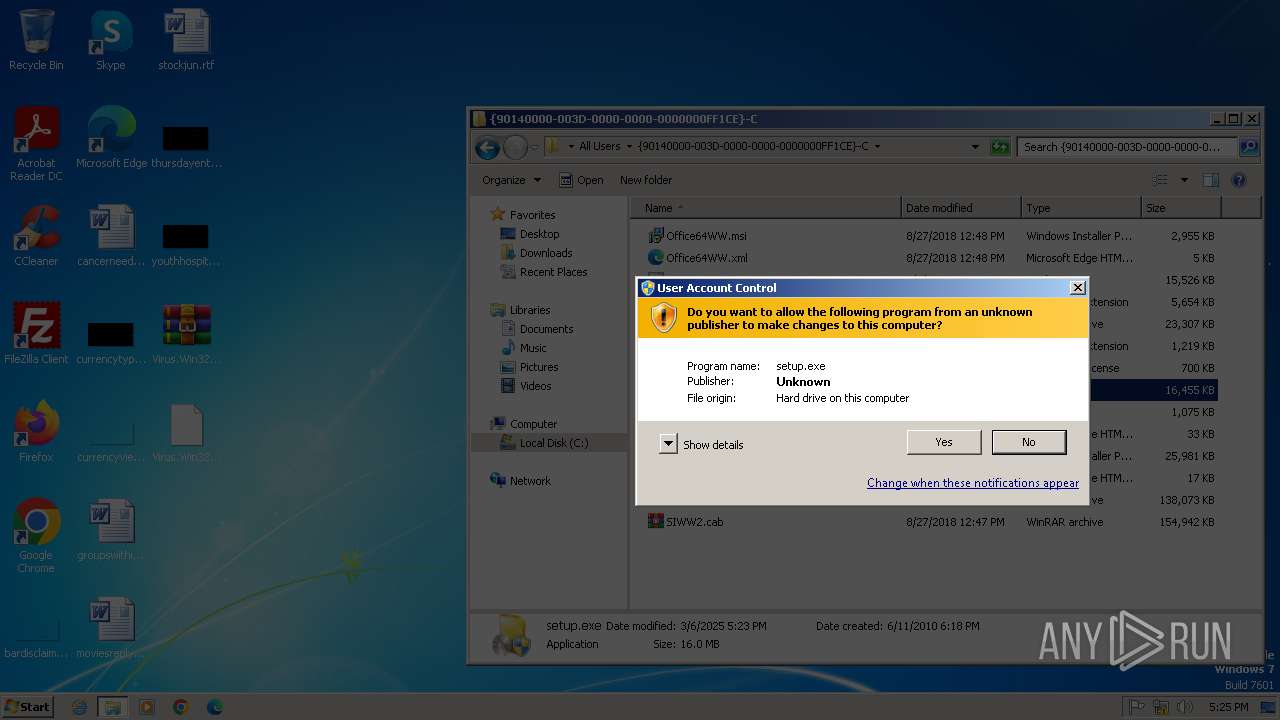
Task: Click No in User Account Control
Action: coord(1029,442)
